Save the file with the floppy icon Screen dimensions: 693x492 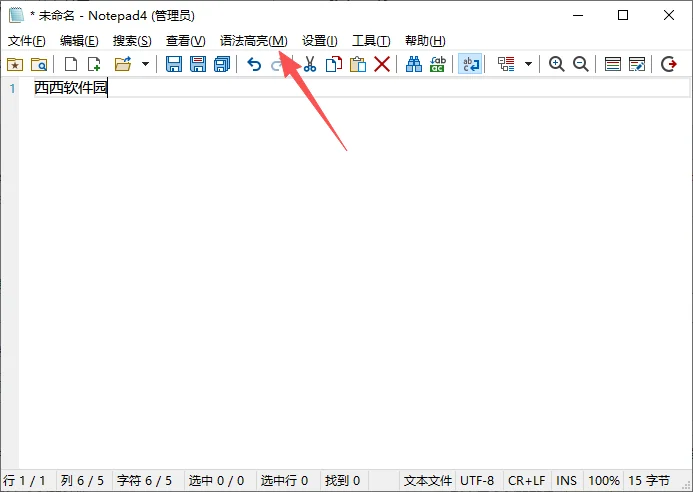[174, 65]
